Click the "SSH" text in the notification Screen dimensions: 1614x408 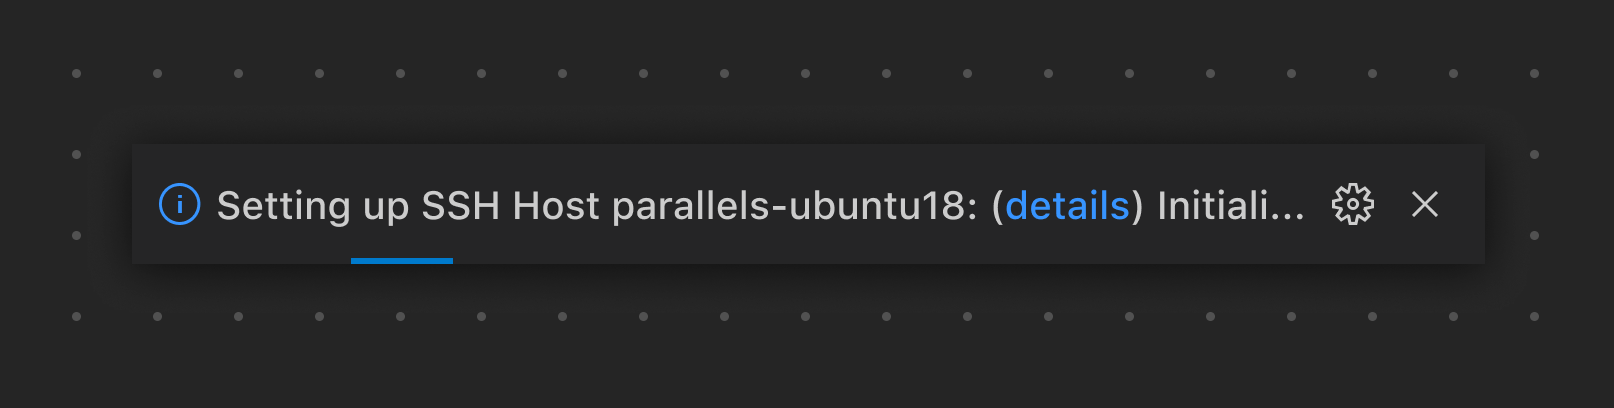460,205
